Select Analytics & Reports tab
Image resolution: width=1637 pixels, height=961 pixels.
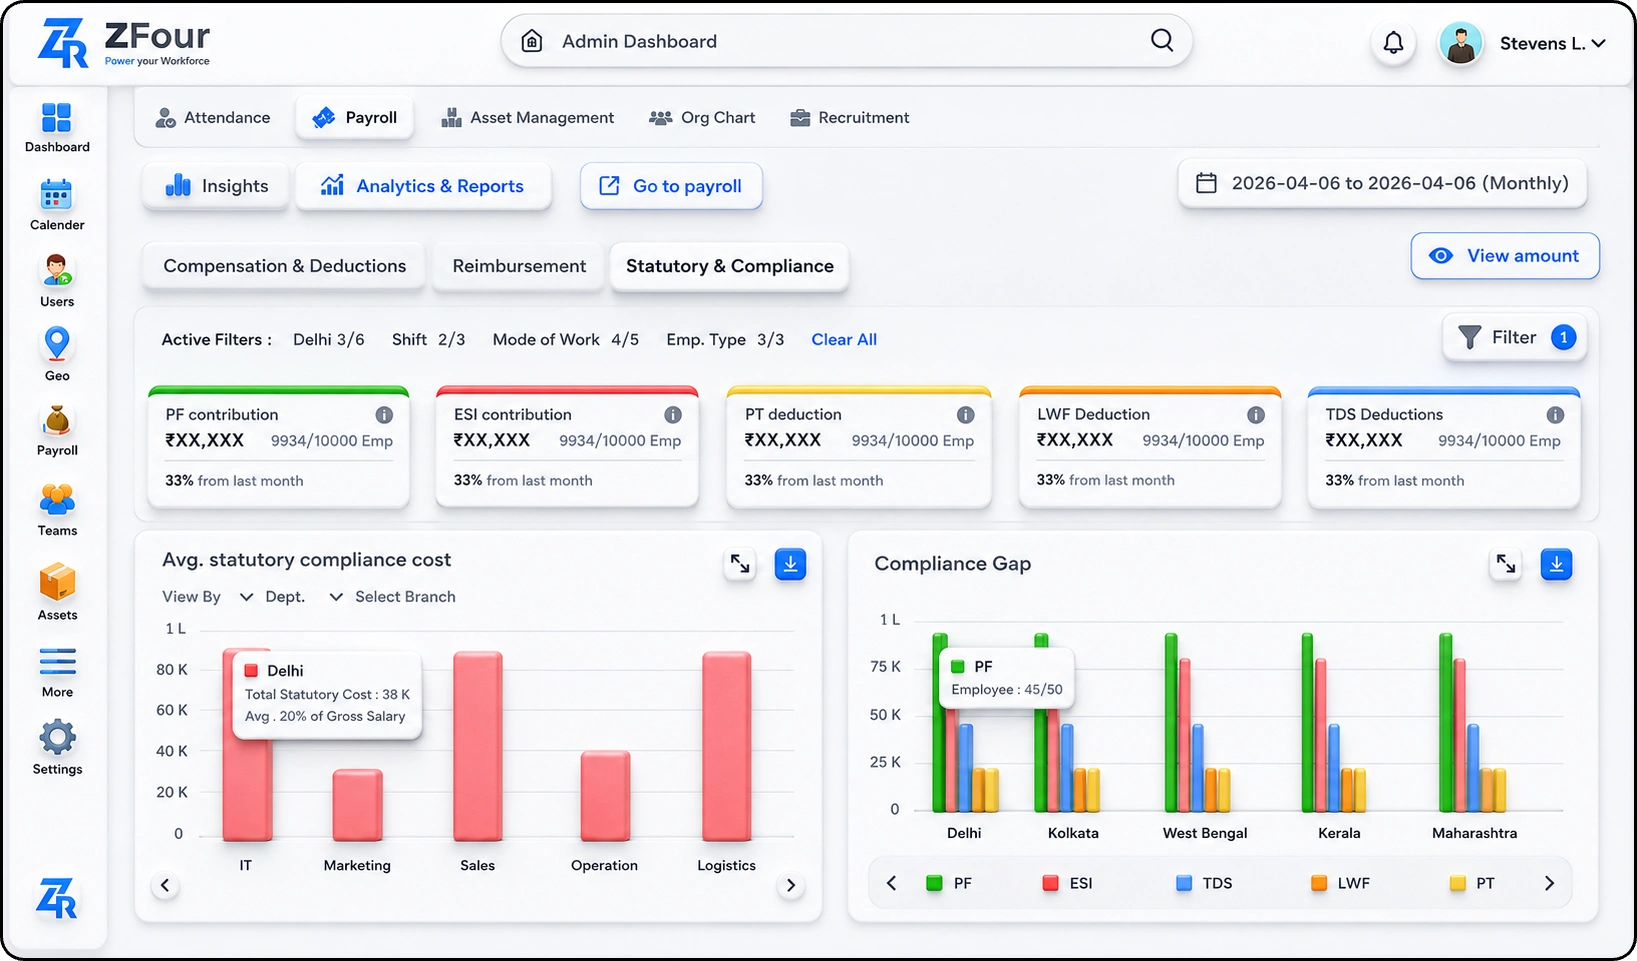[x=423, y=186]
